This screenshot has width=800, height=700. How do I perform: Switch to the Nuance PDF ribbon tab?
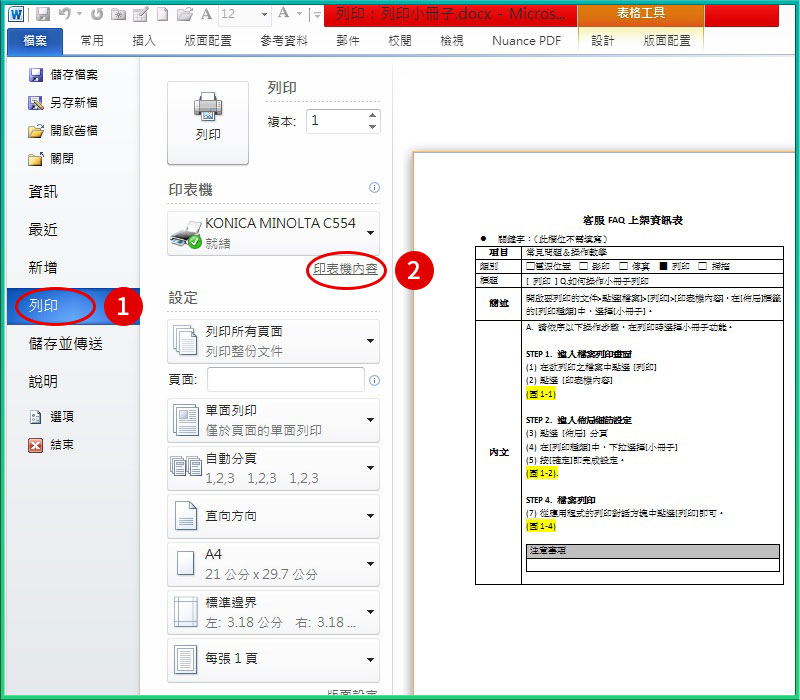(525, 41)
